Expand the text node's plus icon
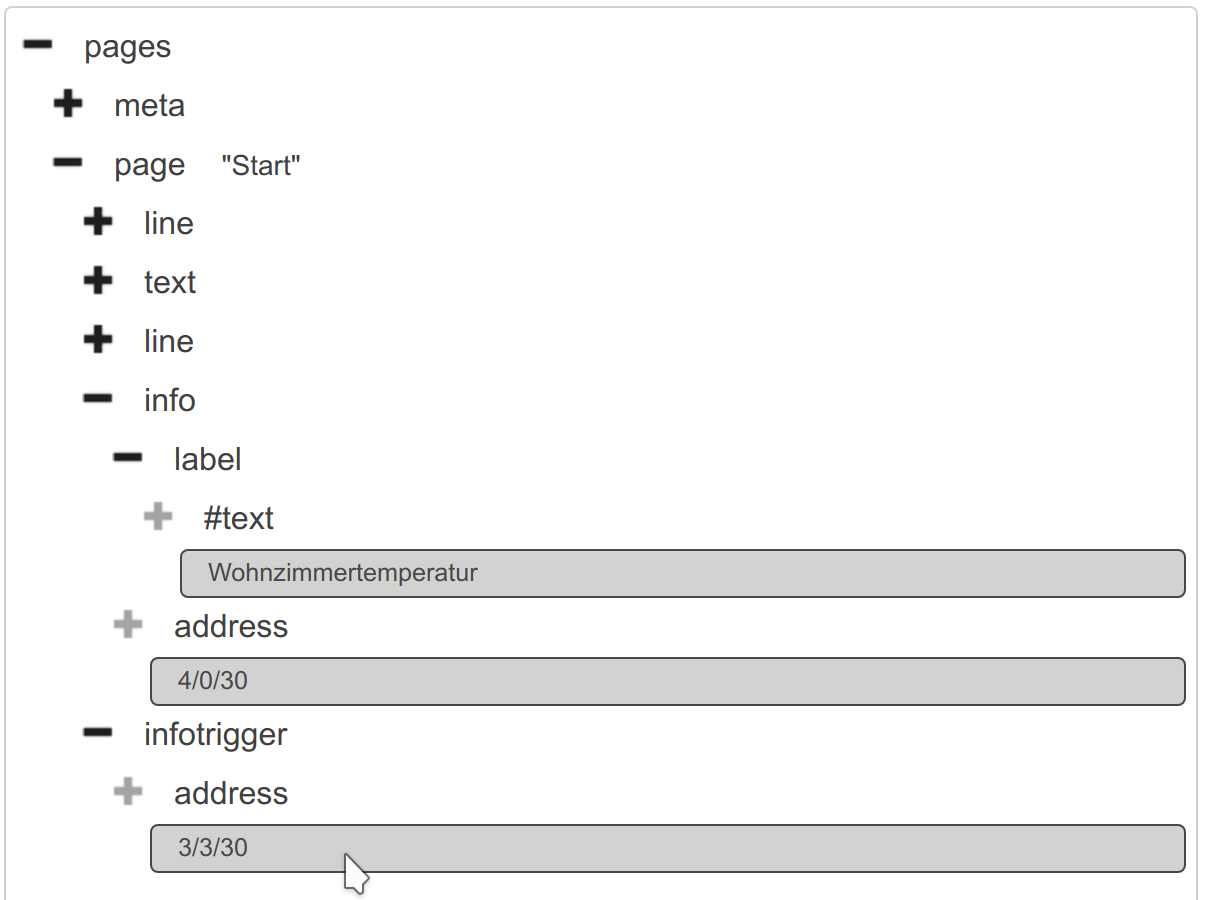This screenshot has width=1210, height=900. [98, 281]
